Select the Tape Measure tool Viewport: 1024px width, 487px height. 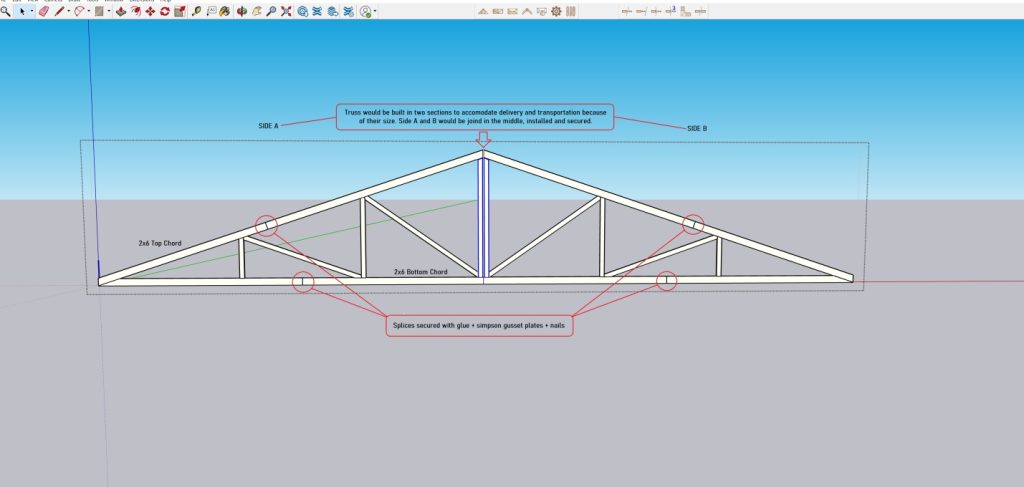(x=197, y=11)
